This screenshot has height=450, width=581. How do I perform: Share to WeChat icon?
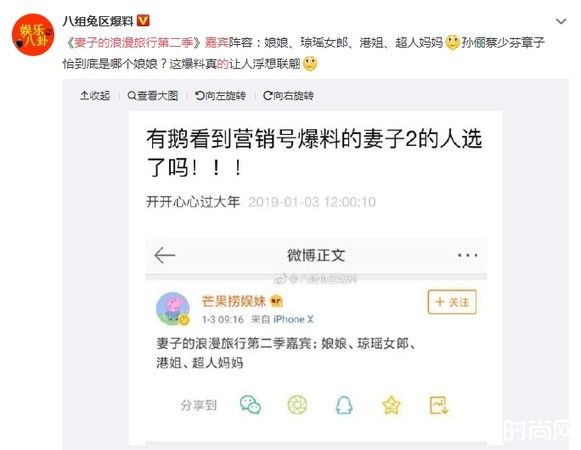tap(250, 405)
